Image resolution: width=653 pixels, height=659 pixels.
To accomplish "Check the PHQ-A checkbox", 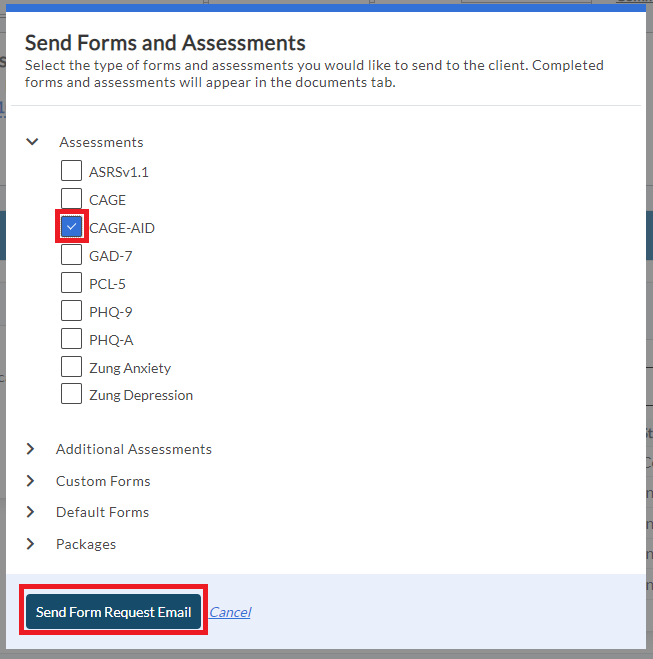I will (72, 339).
